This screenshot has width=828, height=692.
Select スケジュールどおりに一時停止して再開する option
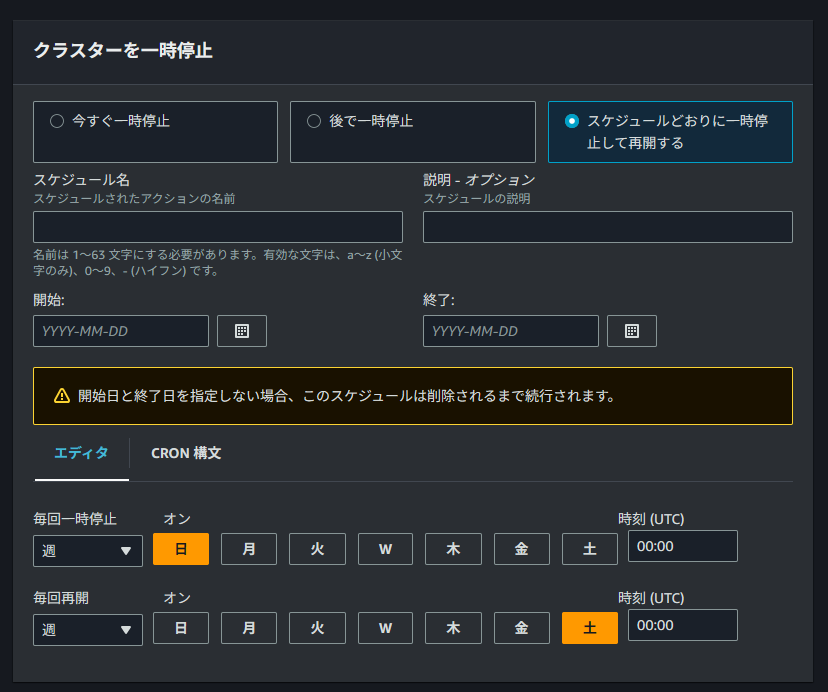pos(571,120)
